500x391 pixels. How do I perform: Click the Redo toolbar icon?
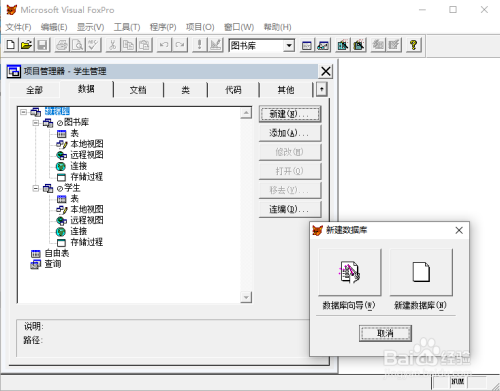(x=180, y=45)
